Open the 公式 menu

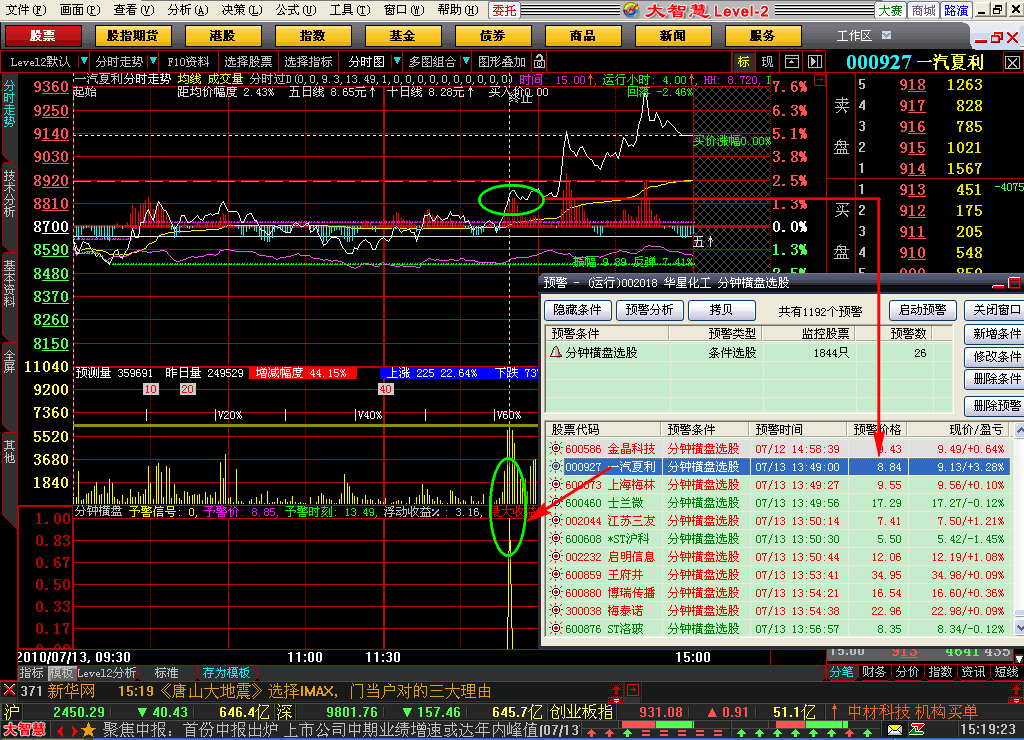coord(295,10)
